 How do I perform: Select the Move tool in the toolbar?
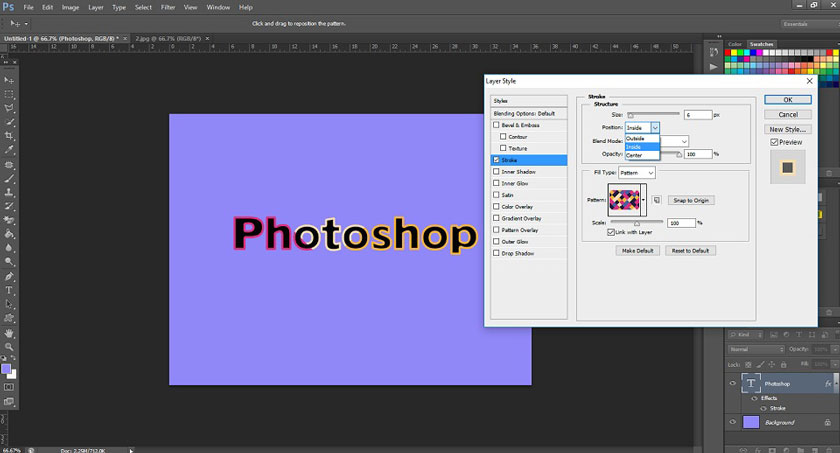9,80
